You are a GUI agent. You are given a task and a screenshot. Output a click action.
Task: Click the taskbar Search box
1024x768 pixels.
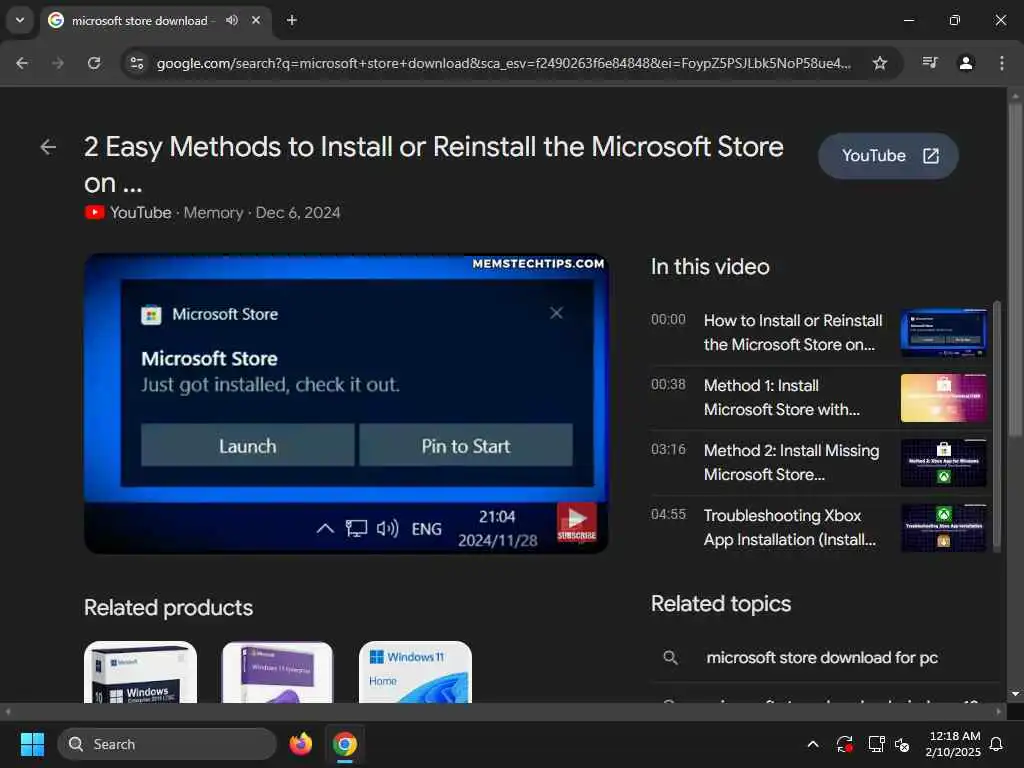pyautogui.click(x=167, y=744)
